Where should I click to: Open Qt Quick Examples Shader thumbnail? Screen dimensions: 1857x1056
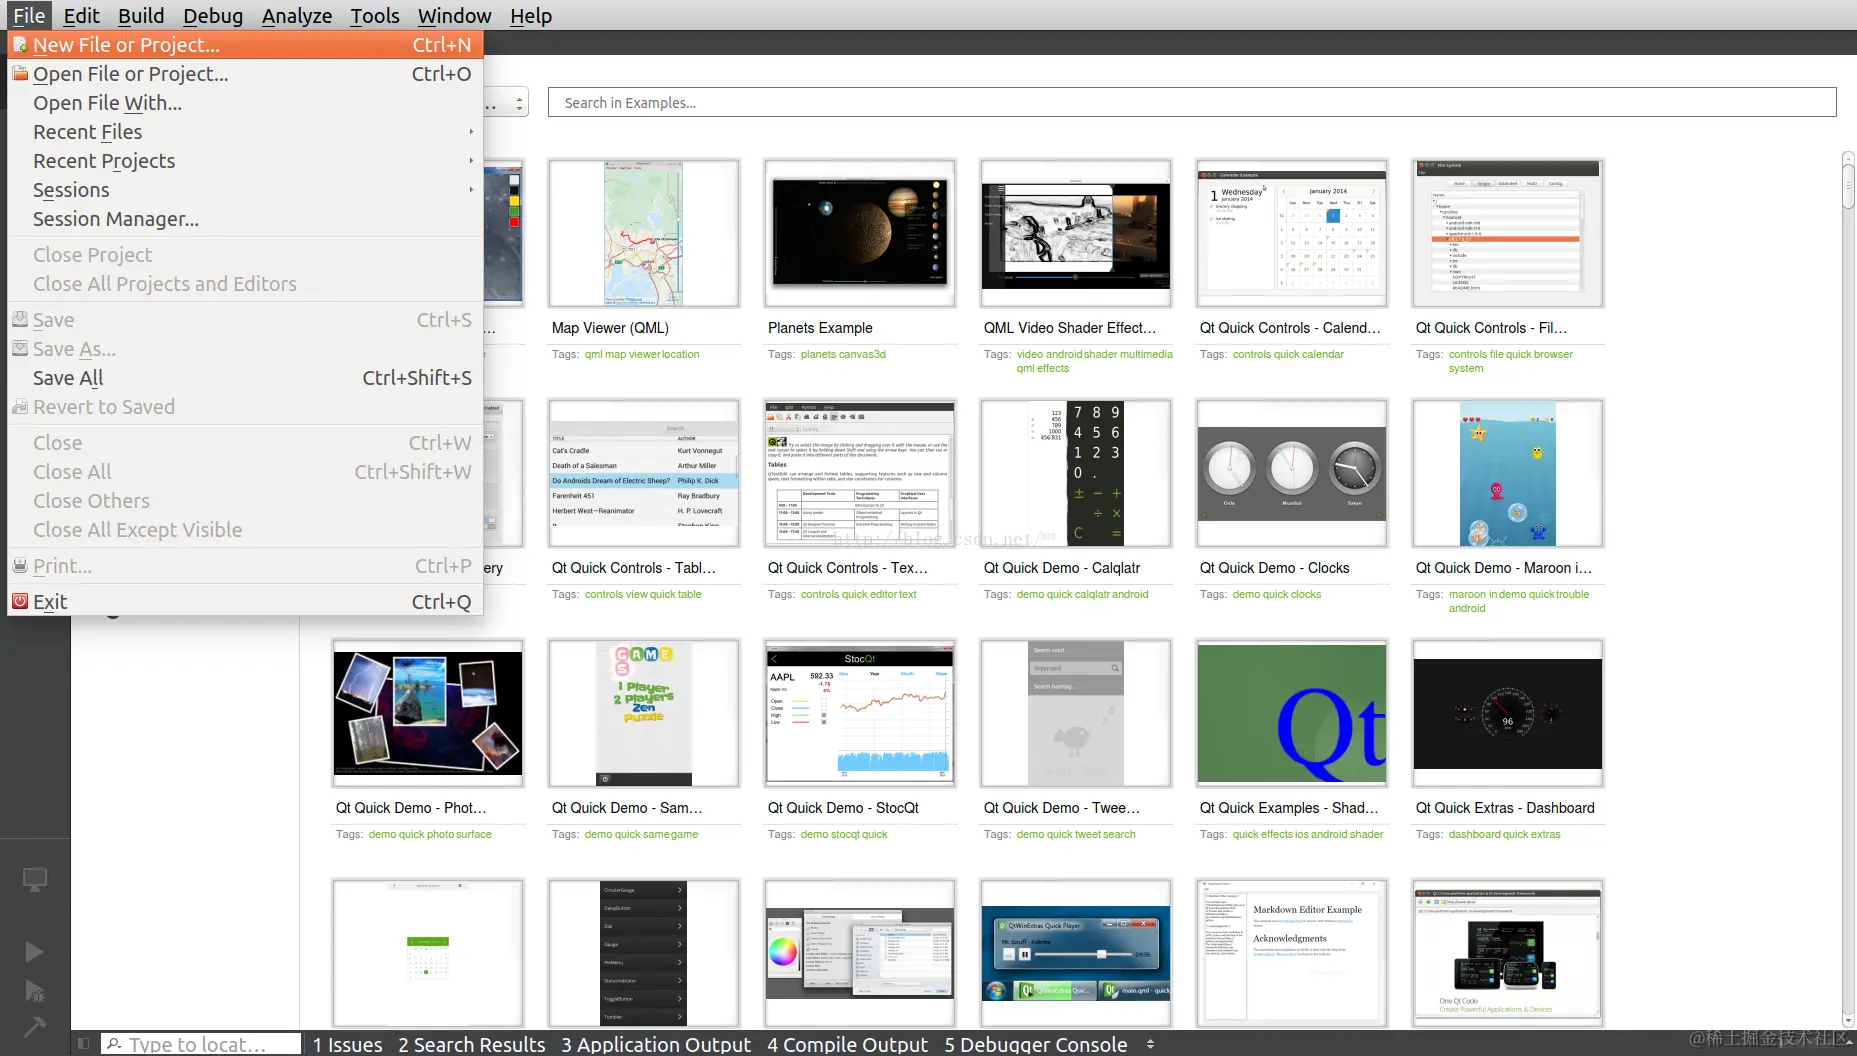pos(1292,713)
